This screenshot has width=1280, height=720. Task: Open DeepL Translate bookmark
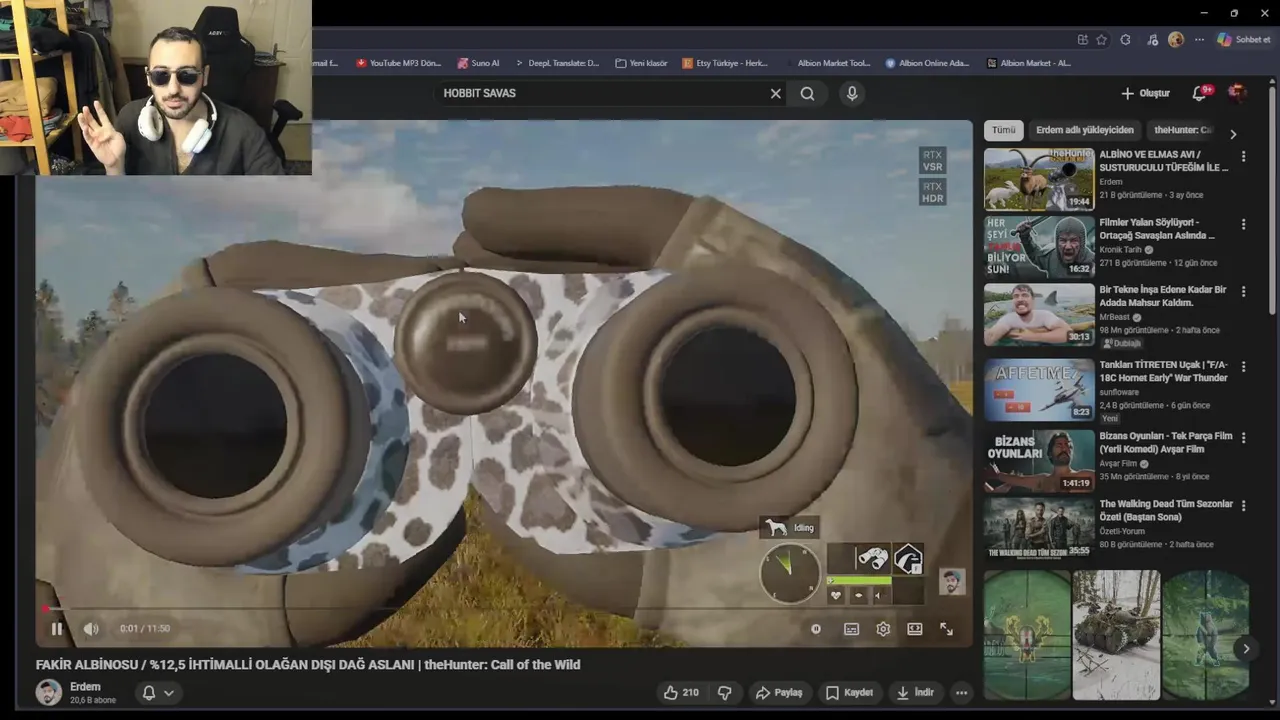(557, 63)
